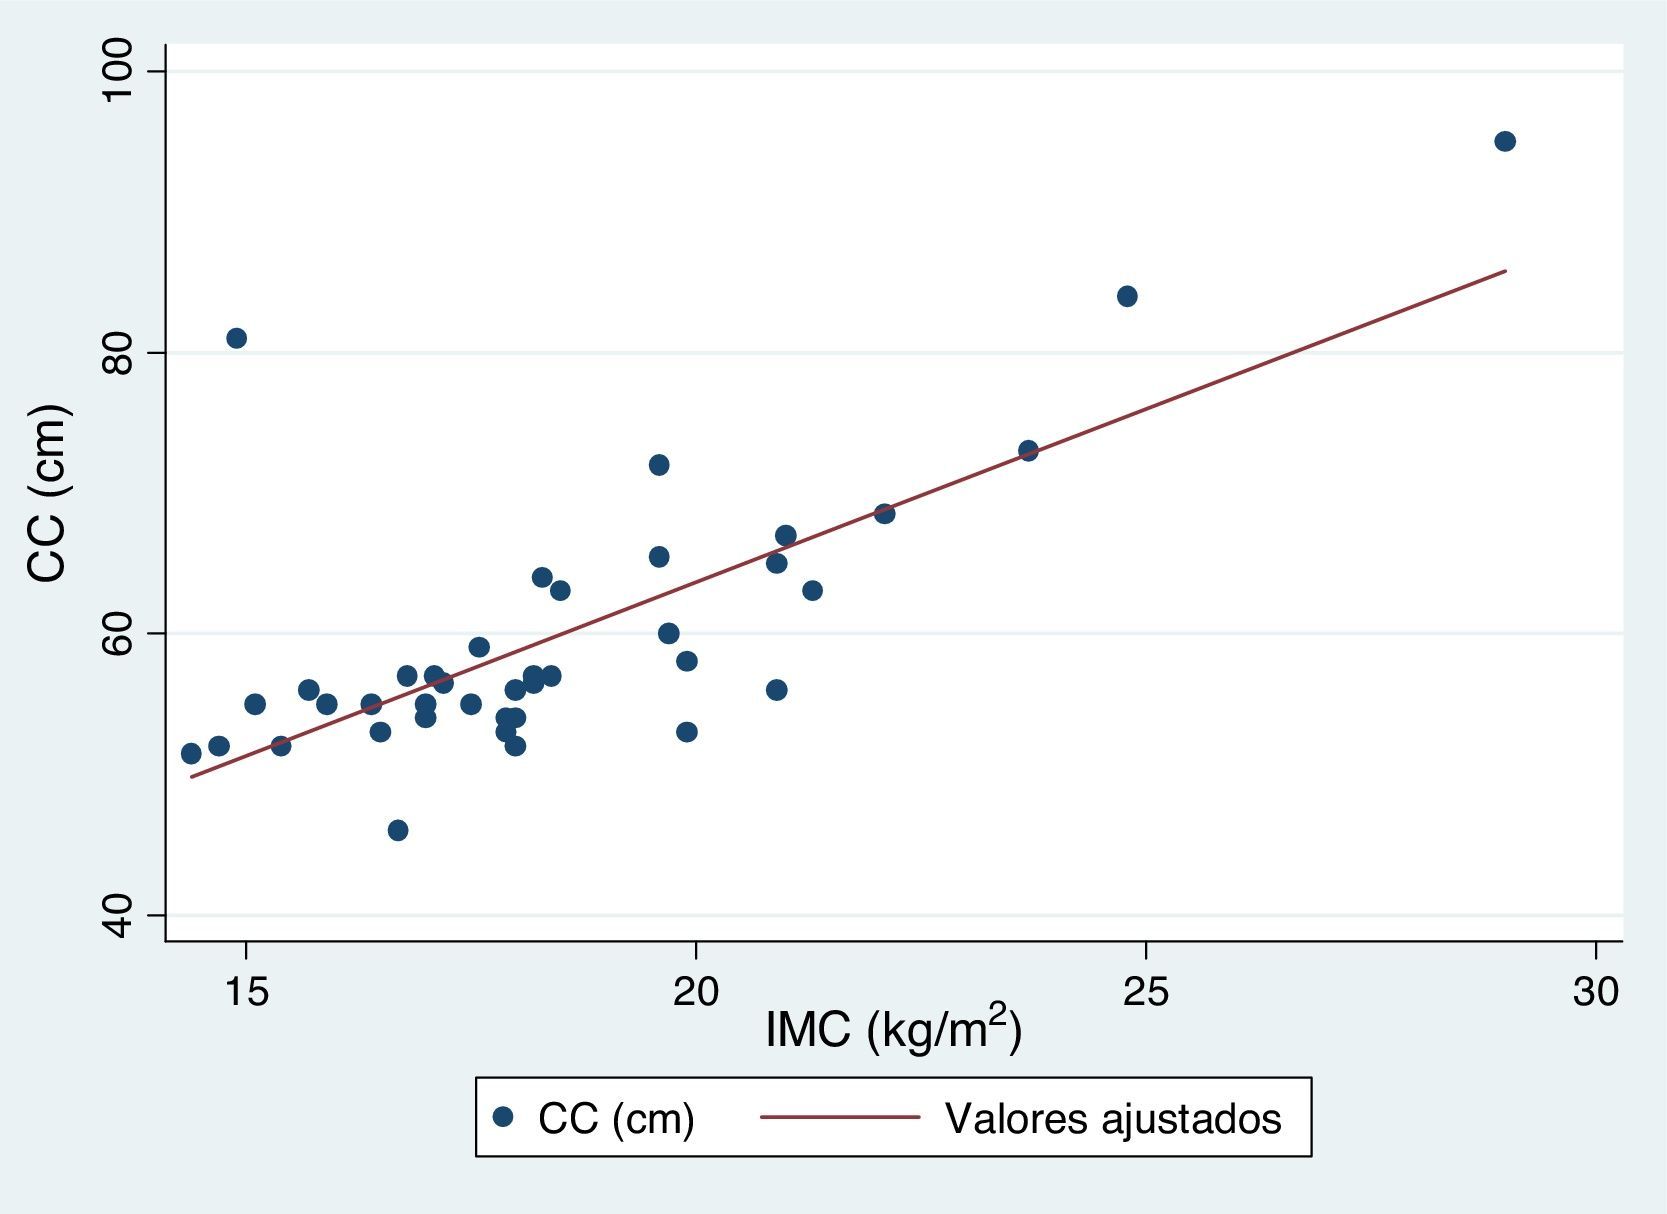Click the vertical y-axis title "CC (cm)"

(46, 493)
